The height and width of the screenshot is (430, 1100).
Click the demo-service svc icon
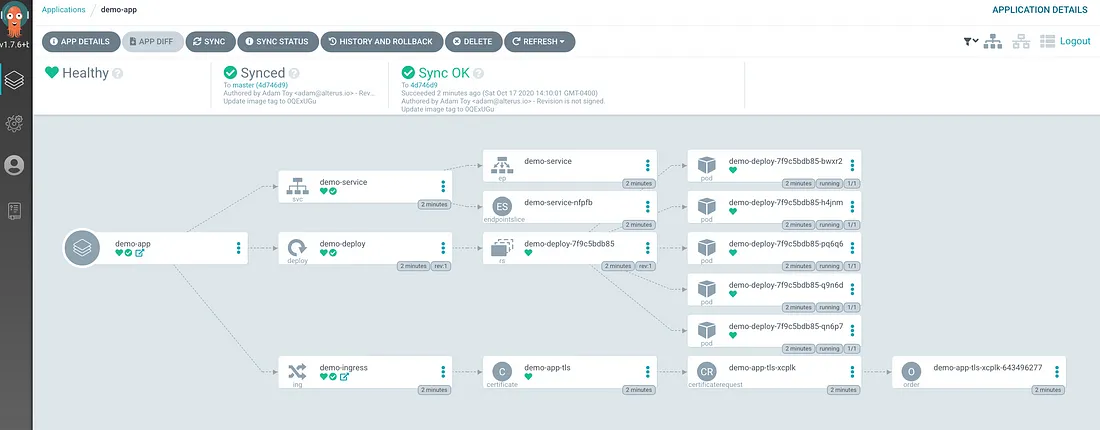pyautogui.click(x=297, y=187)
